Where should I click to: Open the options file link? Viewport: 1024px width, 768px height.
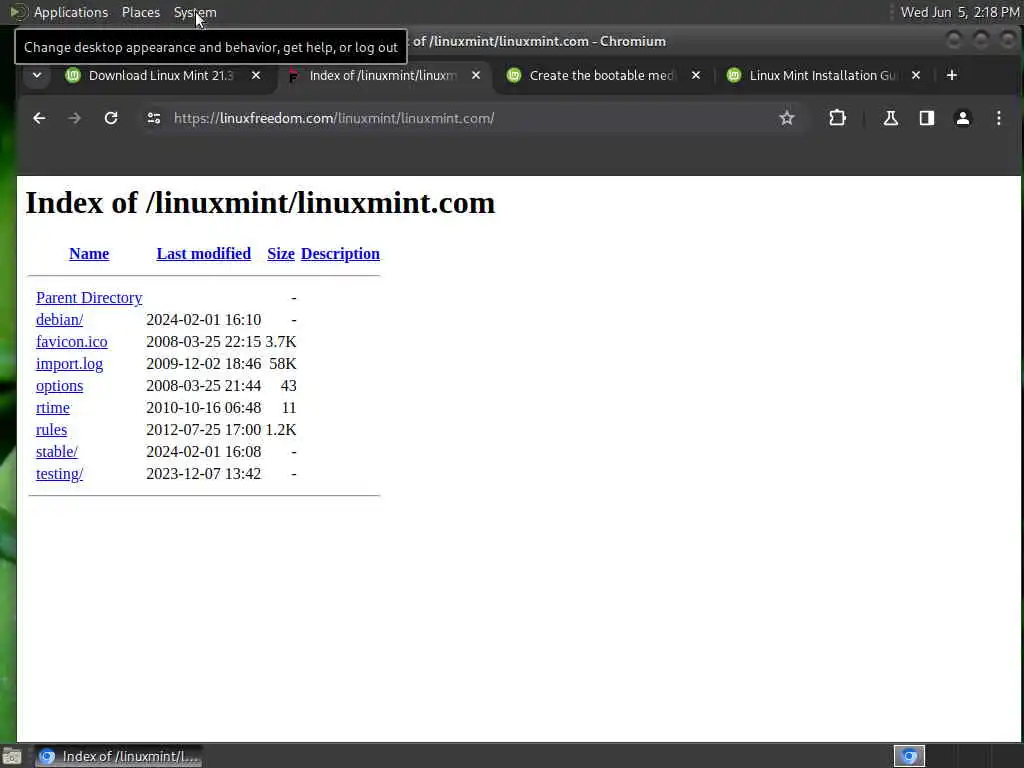59,386
